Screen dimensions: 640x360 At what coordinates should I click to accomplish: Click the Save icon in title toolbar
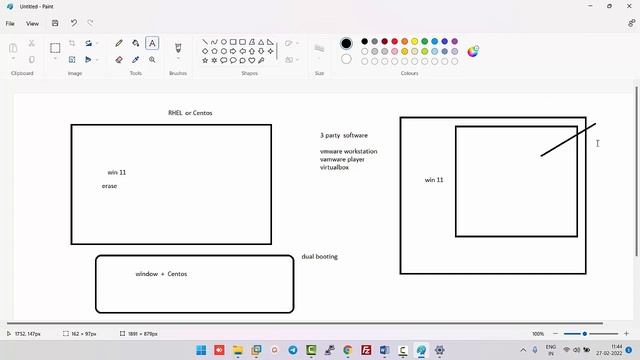pos(55,23)
